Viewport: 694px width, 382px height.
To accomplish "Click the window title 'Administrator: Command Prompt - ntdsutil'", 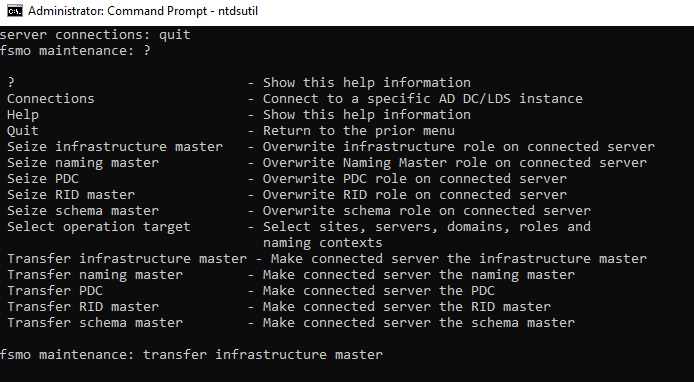I will pos(143,11).
